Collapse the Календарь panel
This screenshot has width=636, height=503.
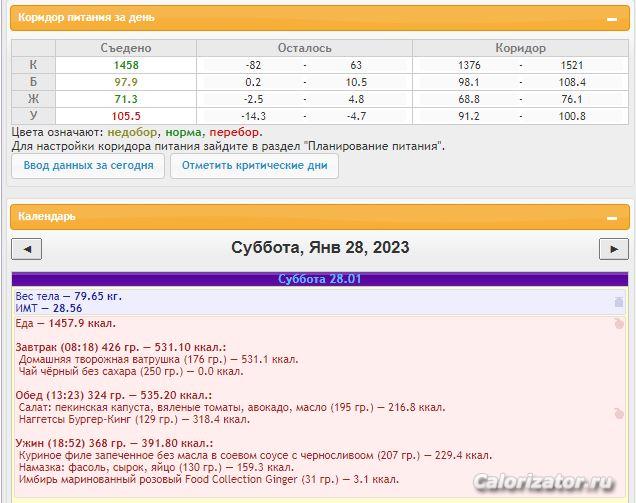pos(610,216)
